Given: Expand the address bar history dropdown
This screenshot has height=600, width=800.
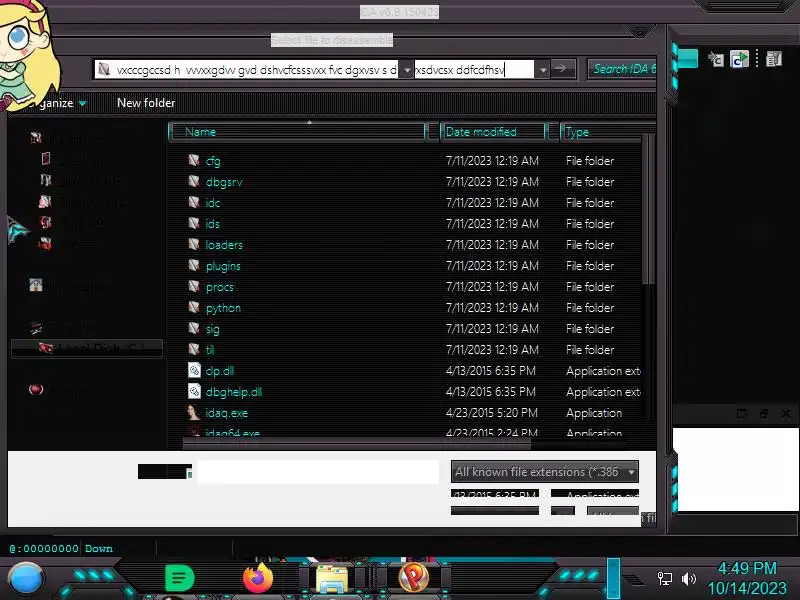Looking at the screenshot, I should pos(407,69).
